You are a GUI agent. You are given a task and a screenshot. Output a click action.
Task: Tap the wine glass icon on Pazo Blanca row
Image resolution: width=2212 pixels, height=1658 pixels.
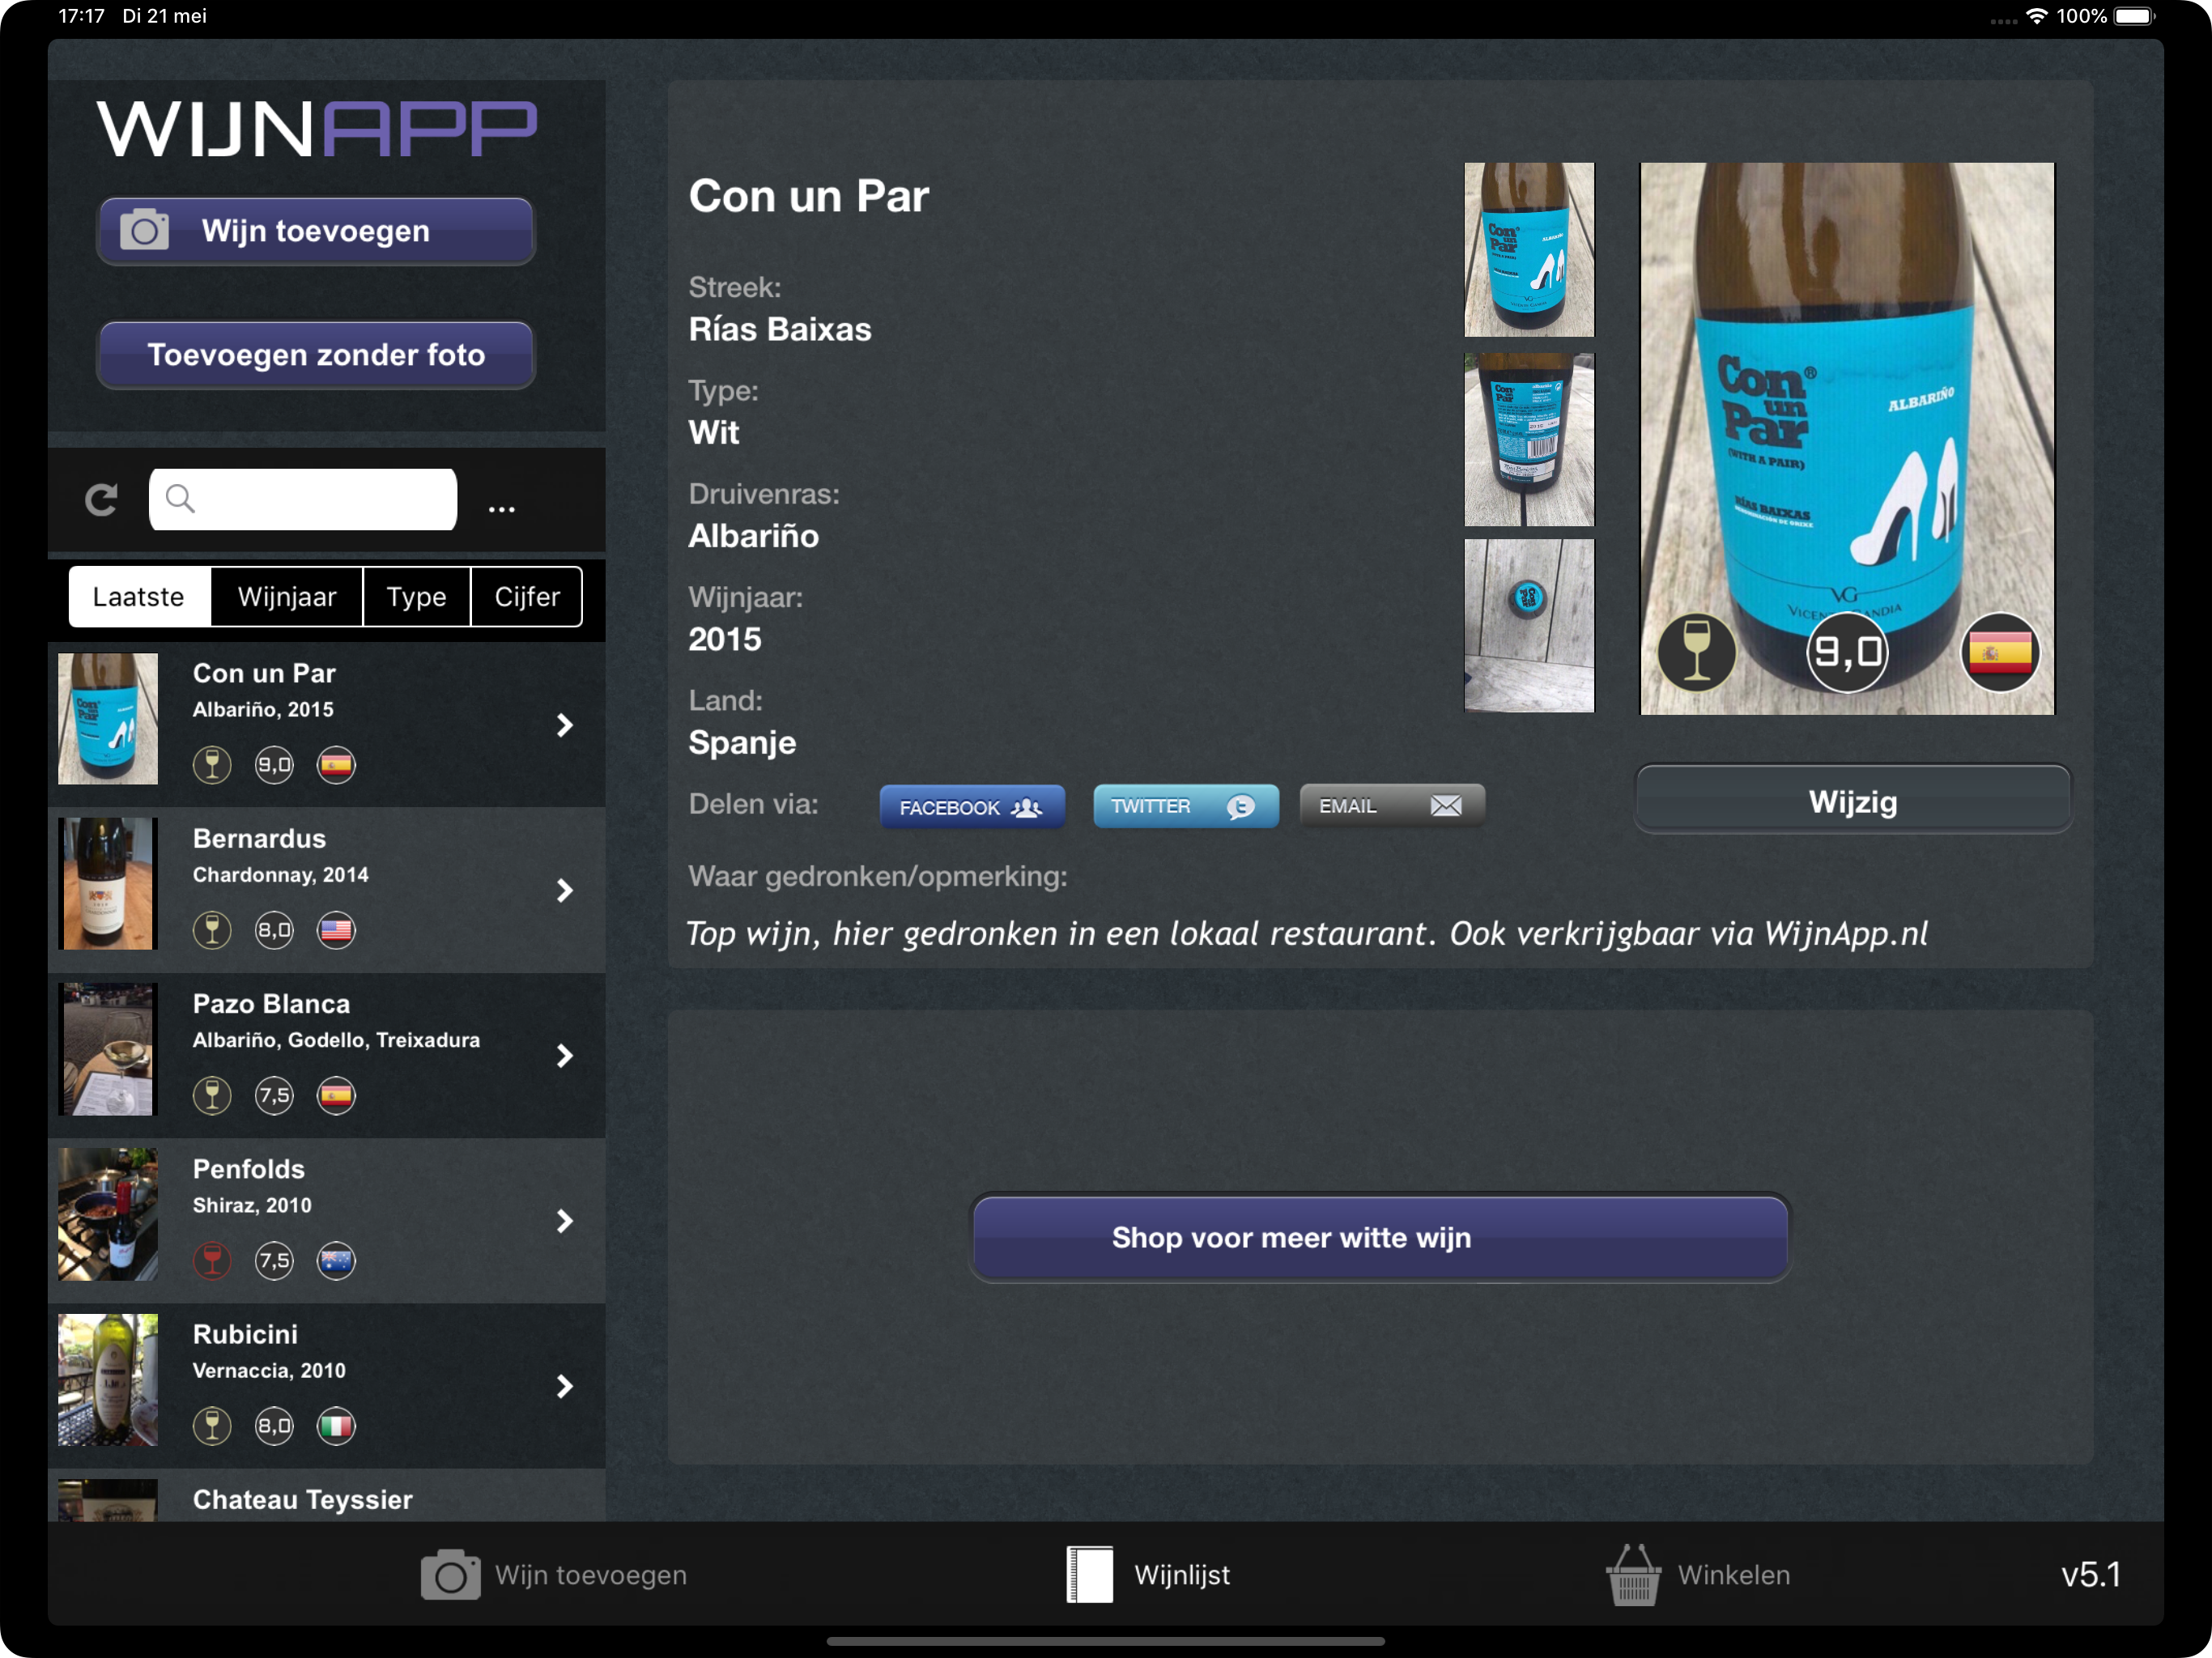click(x=212, y=1095)
